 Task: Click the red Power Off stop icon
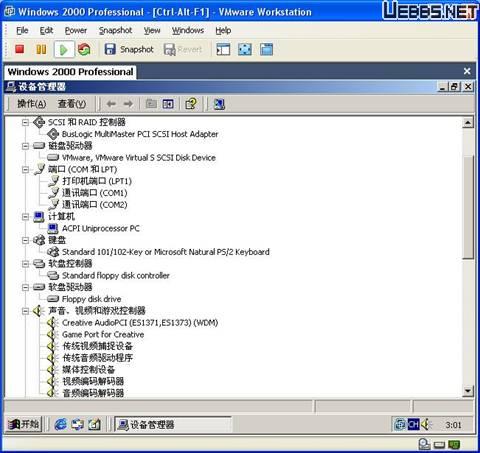pyautogui.click(x=20, y=49)
